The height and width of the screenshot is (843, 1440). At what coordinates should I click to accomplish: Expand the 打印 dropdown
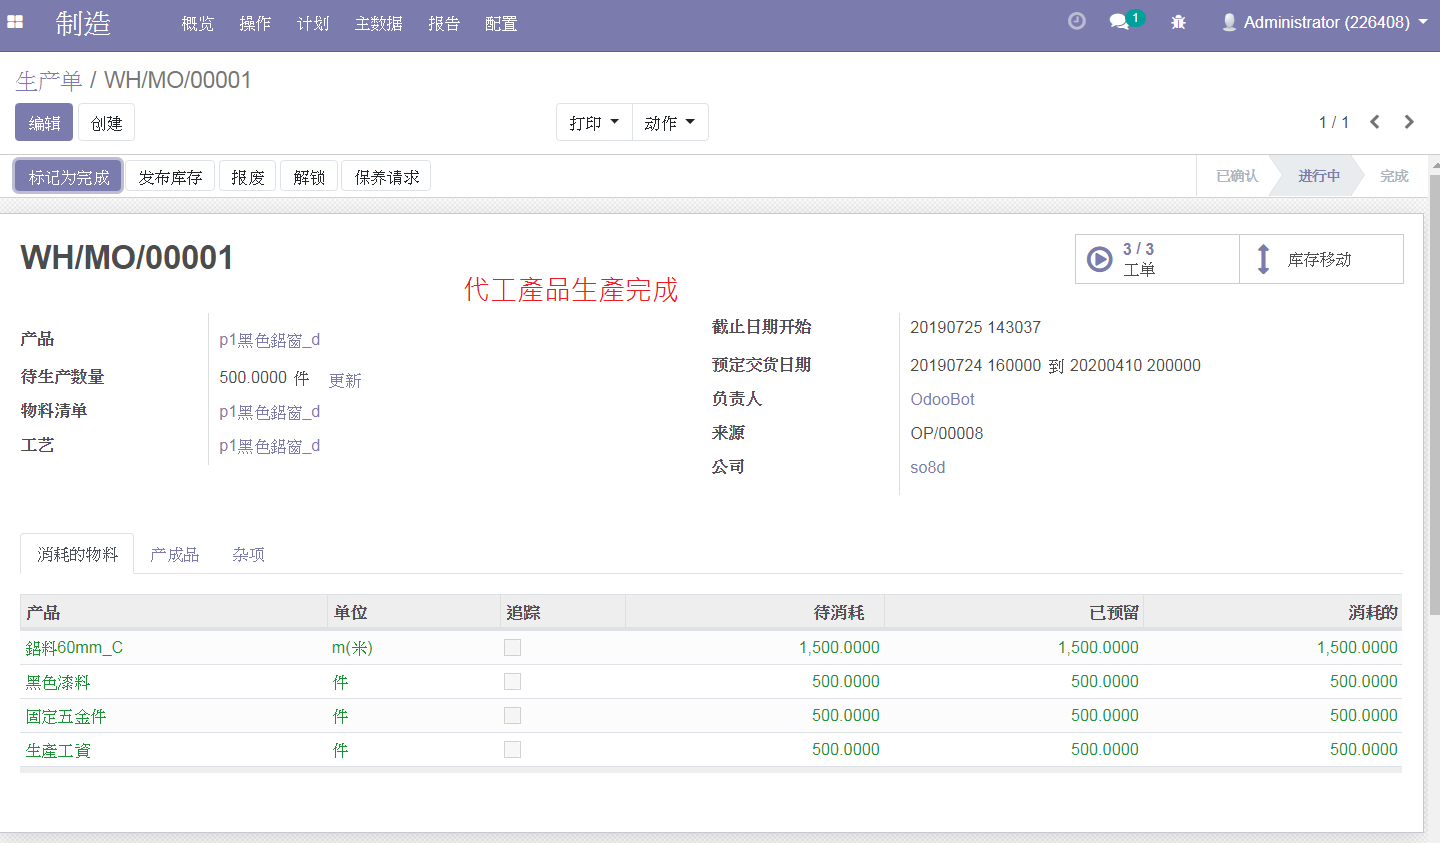[x=594, y=122]
